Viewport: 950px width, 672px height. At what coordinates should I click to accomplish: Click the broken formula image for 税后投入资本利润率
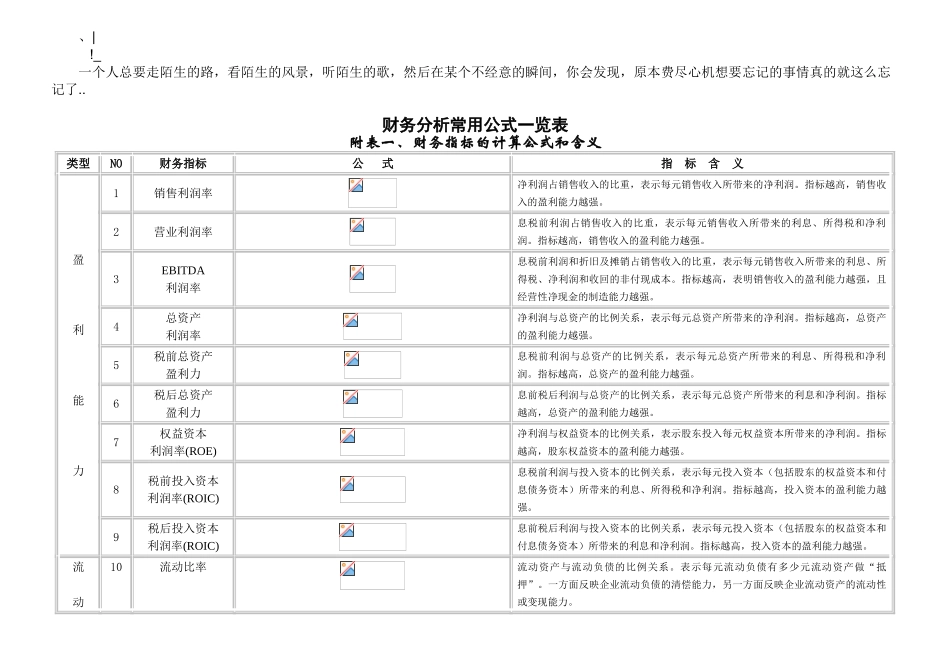(372, 536)
